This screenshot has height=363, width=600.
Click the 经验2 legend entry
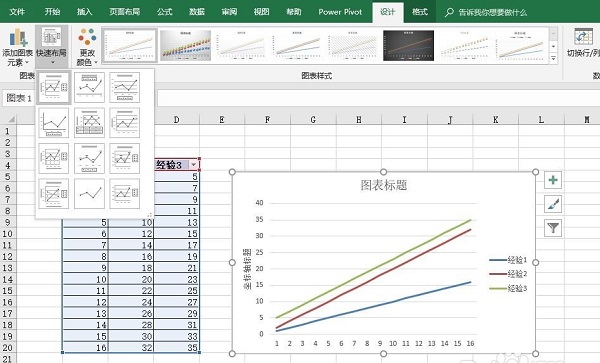[x=508, y=274]
